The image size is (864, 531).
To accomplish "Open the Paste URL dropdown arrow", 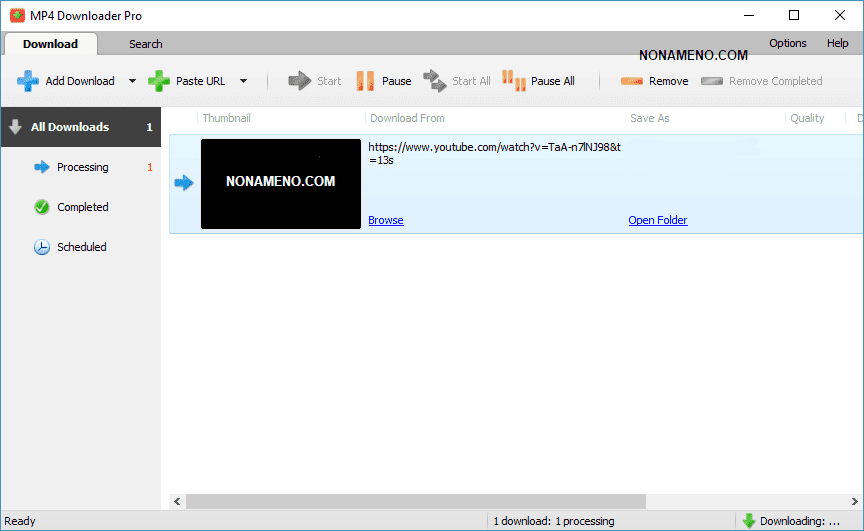I will click(243, 81).
